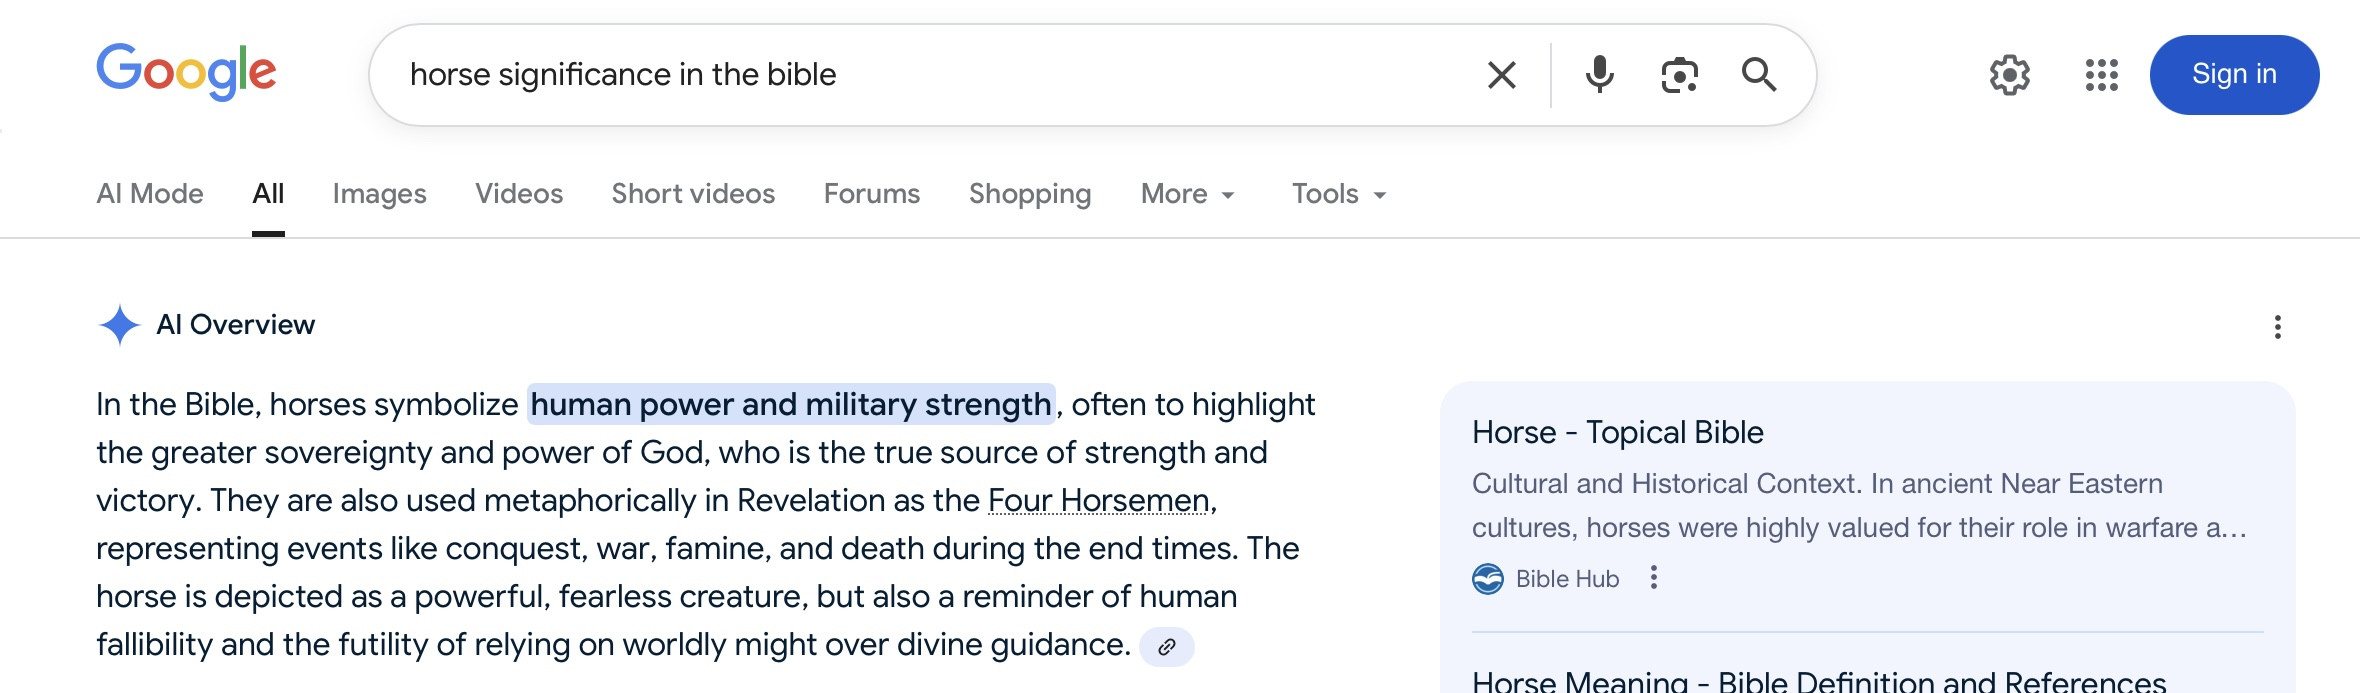Open the Short videos tab

point(693,194)
